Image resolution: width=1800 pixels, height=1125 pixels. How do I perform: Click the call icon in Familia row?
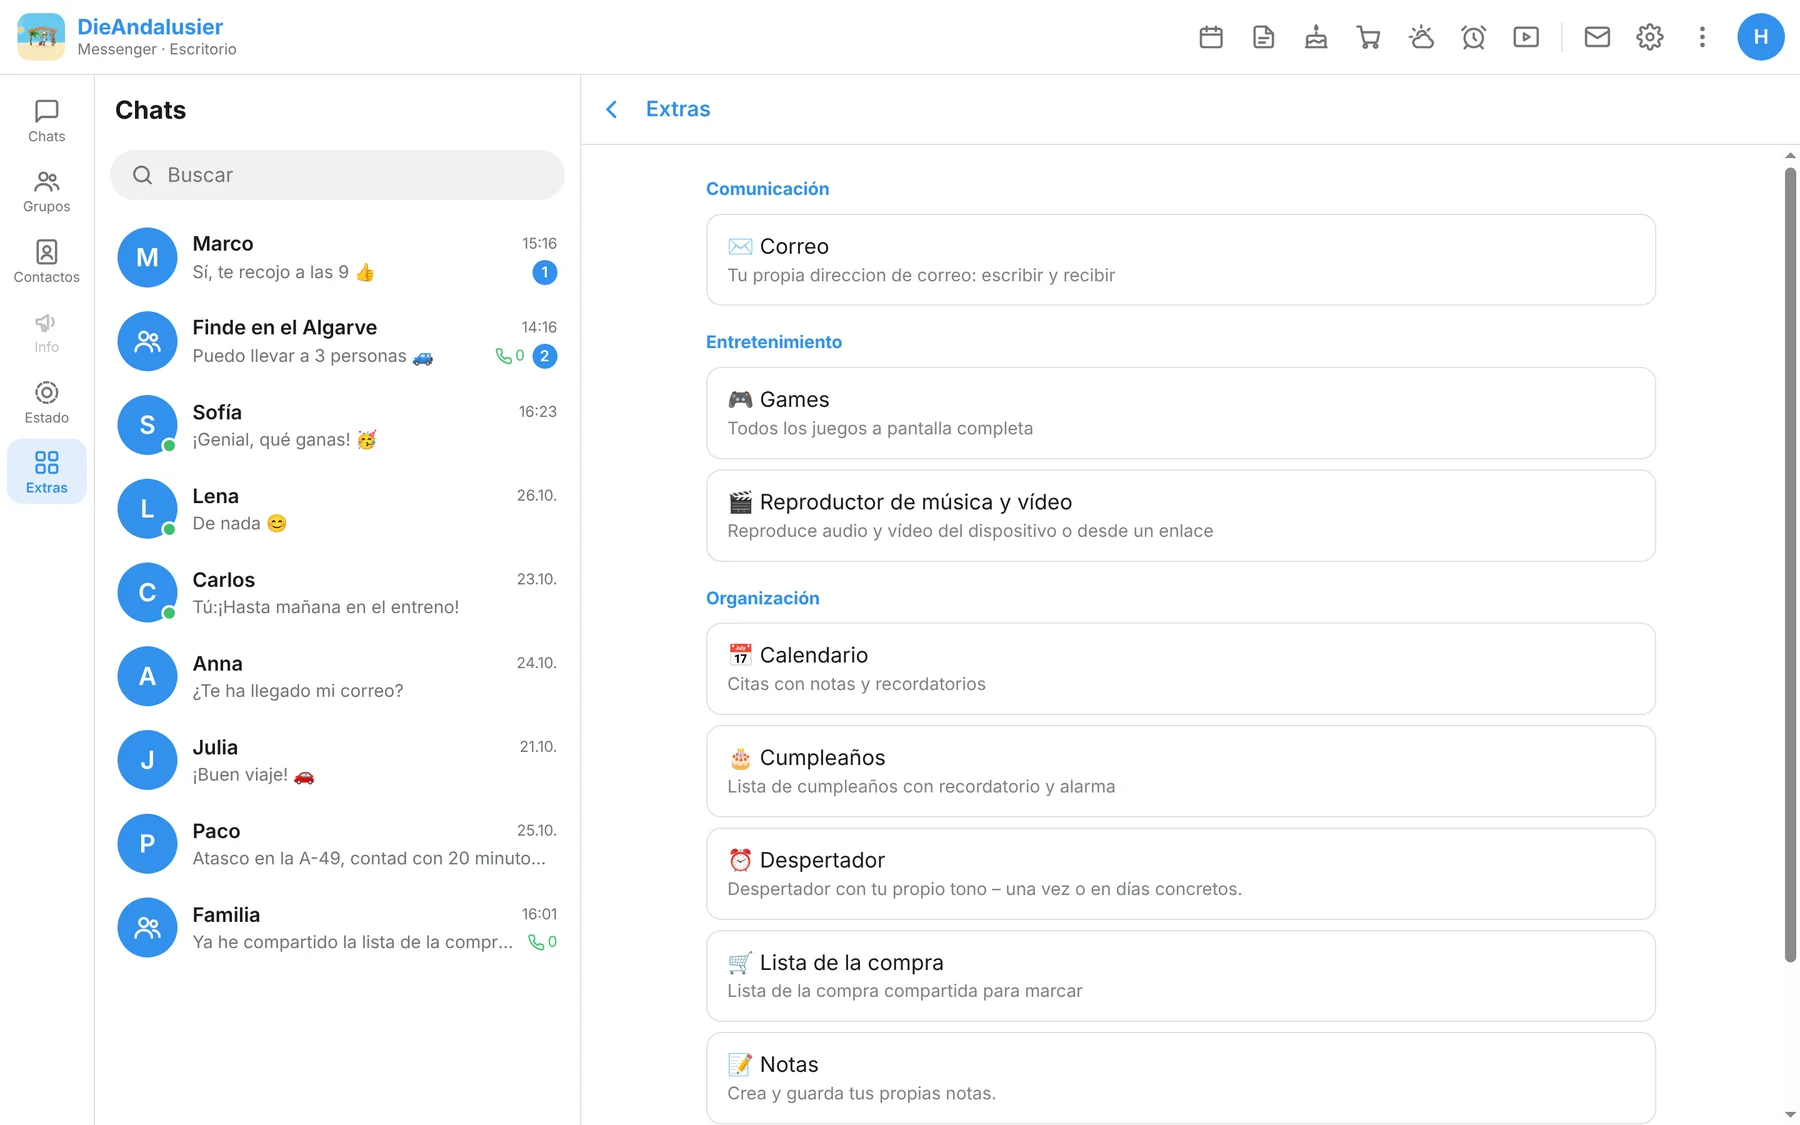536,942
